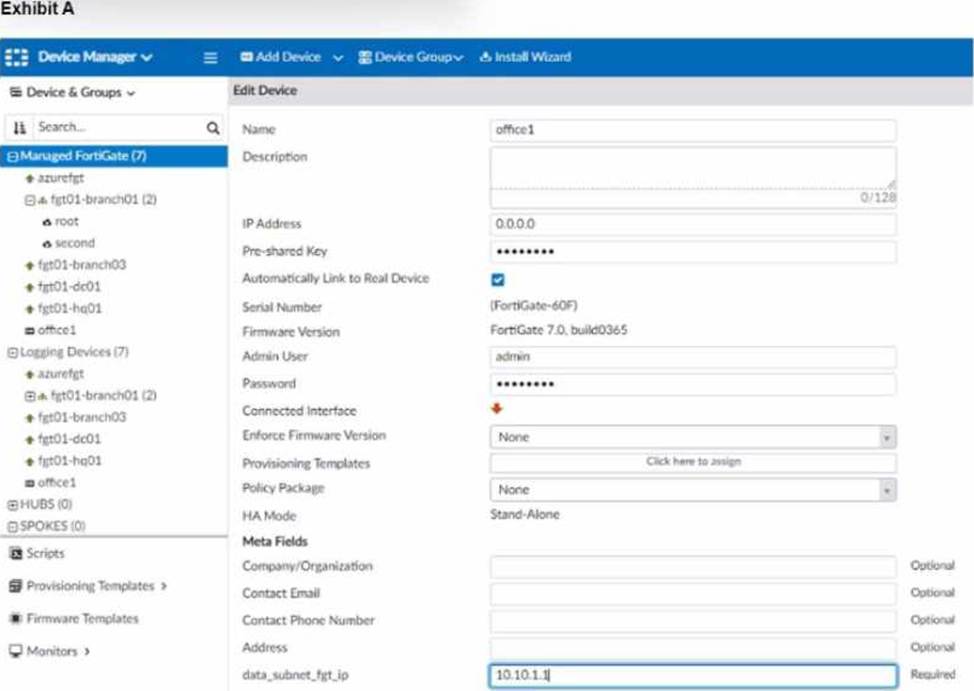The image size is (974, 691).
Task: Click the data_subnet_fgt_ip input field
Action: tap(692, 676)
